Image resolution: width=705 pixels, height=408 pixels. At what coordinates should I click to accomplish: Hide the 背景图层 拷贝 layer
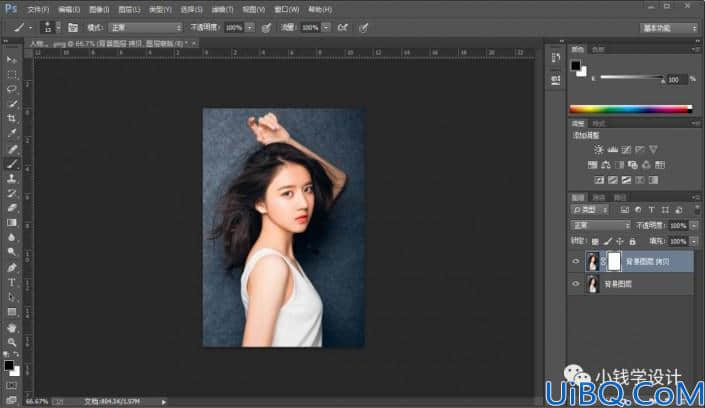coord(576,261)
